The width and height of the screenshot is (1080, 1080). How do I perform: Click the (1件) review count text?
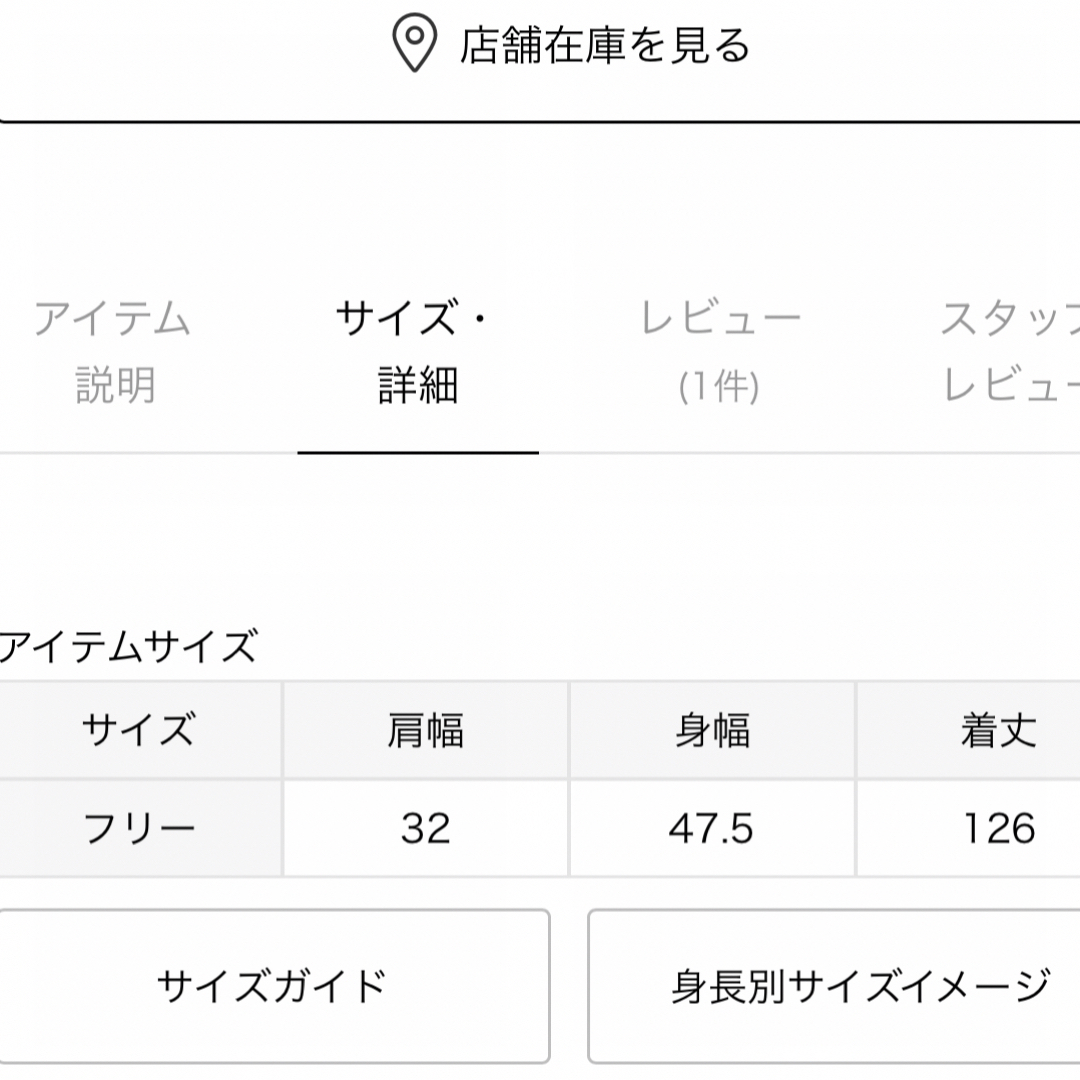(719, 386)
